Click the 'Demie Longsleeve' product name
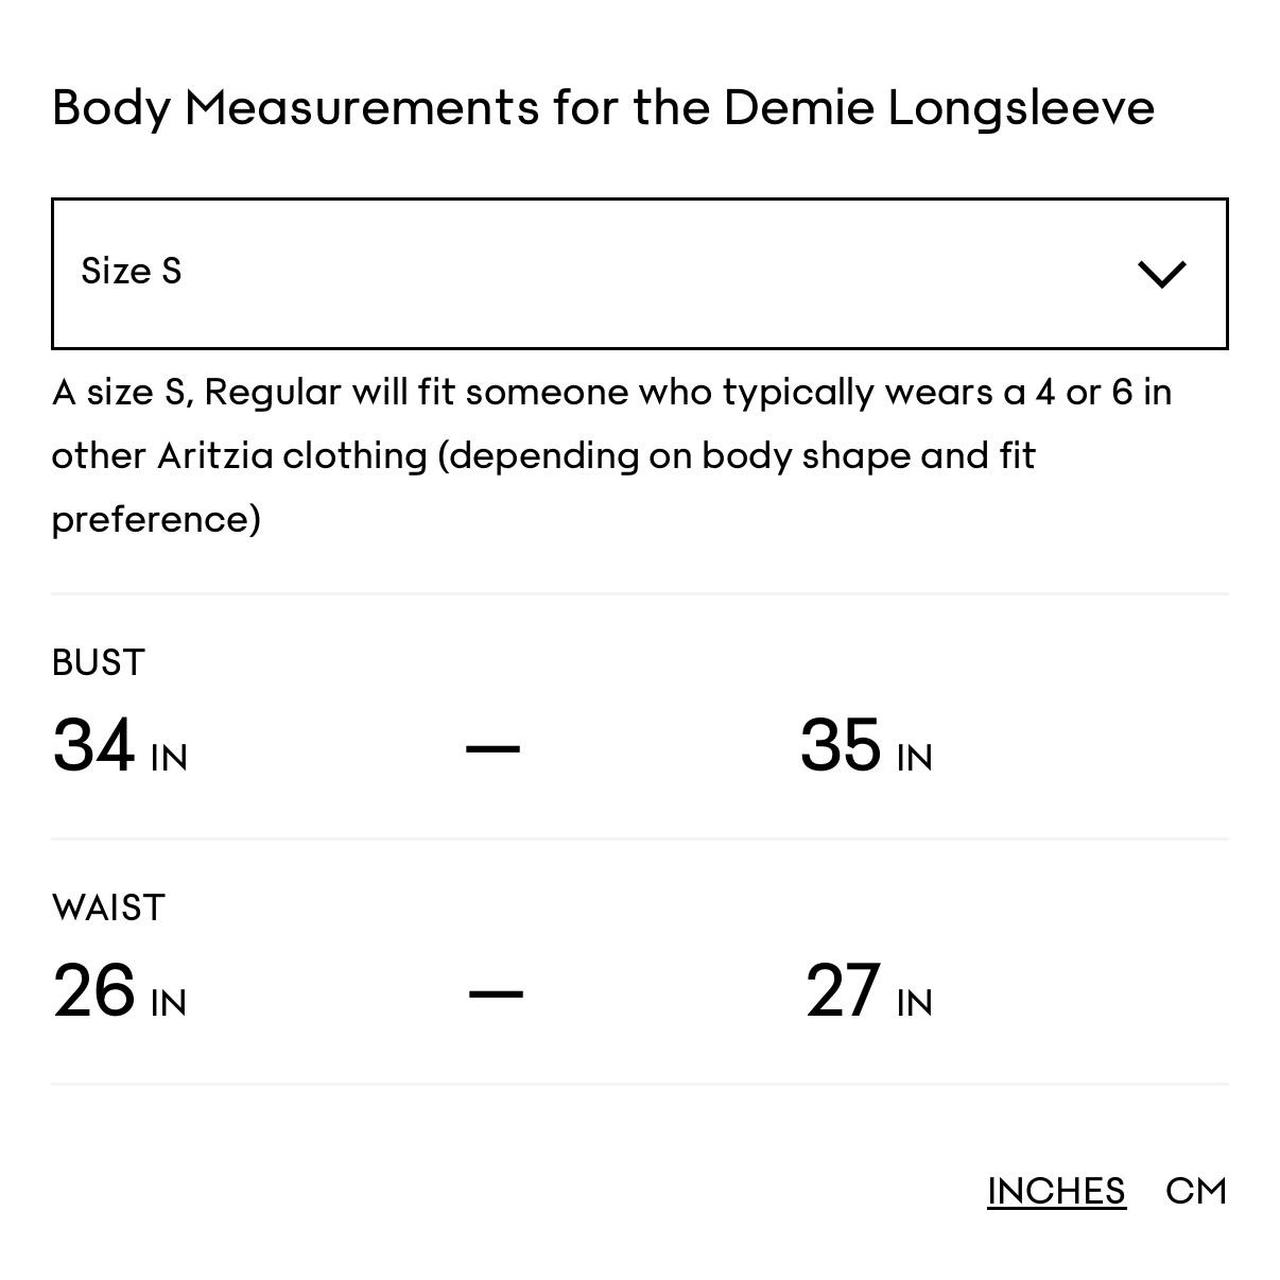The width and height of the screenshot is (1280, 1280). point(939,107)
